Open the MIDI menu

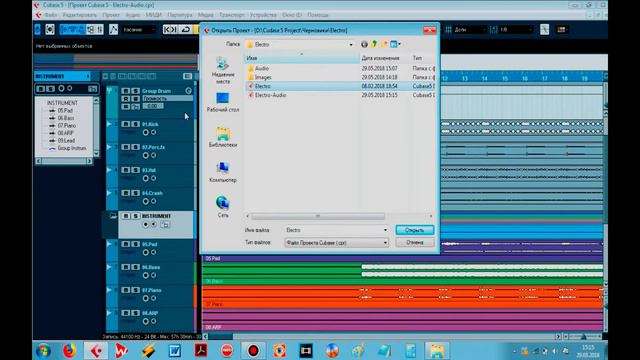[x=153, y=15]
